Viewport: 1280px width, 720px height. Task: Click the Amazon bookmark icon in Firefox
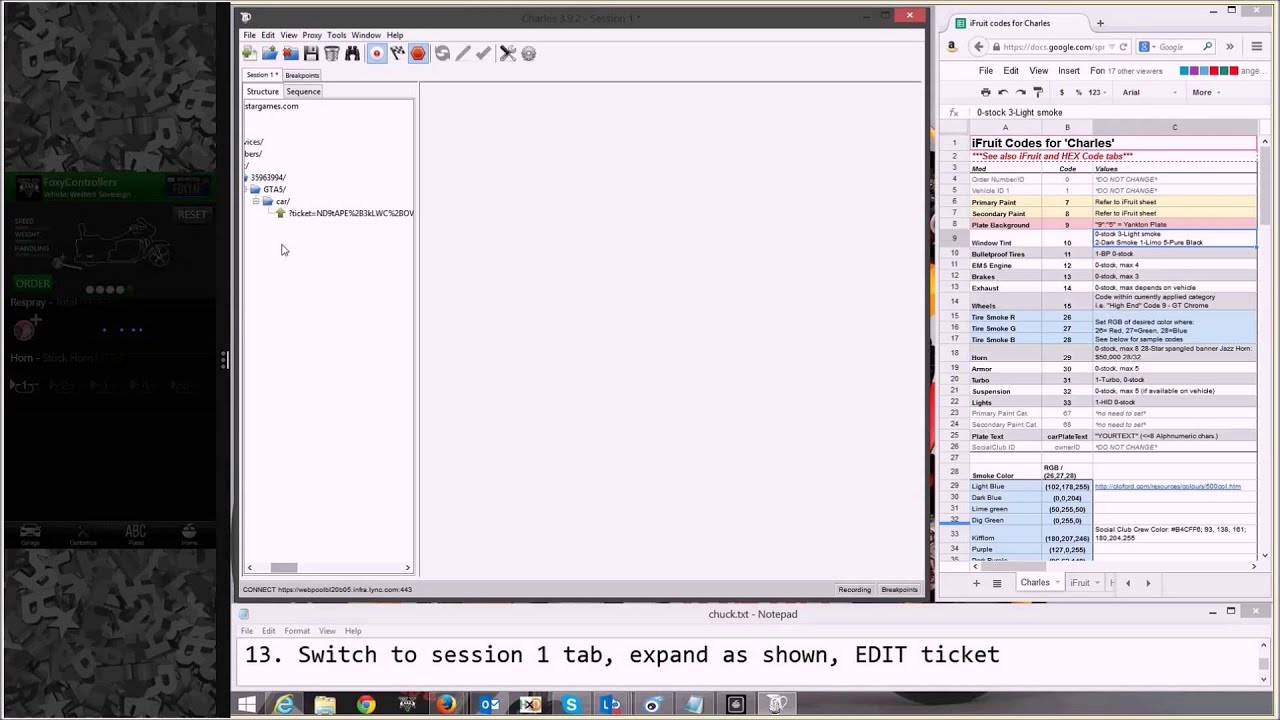[951, 47]
